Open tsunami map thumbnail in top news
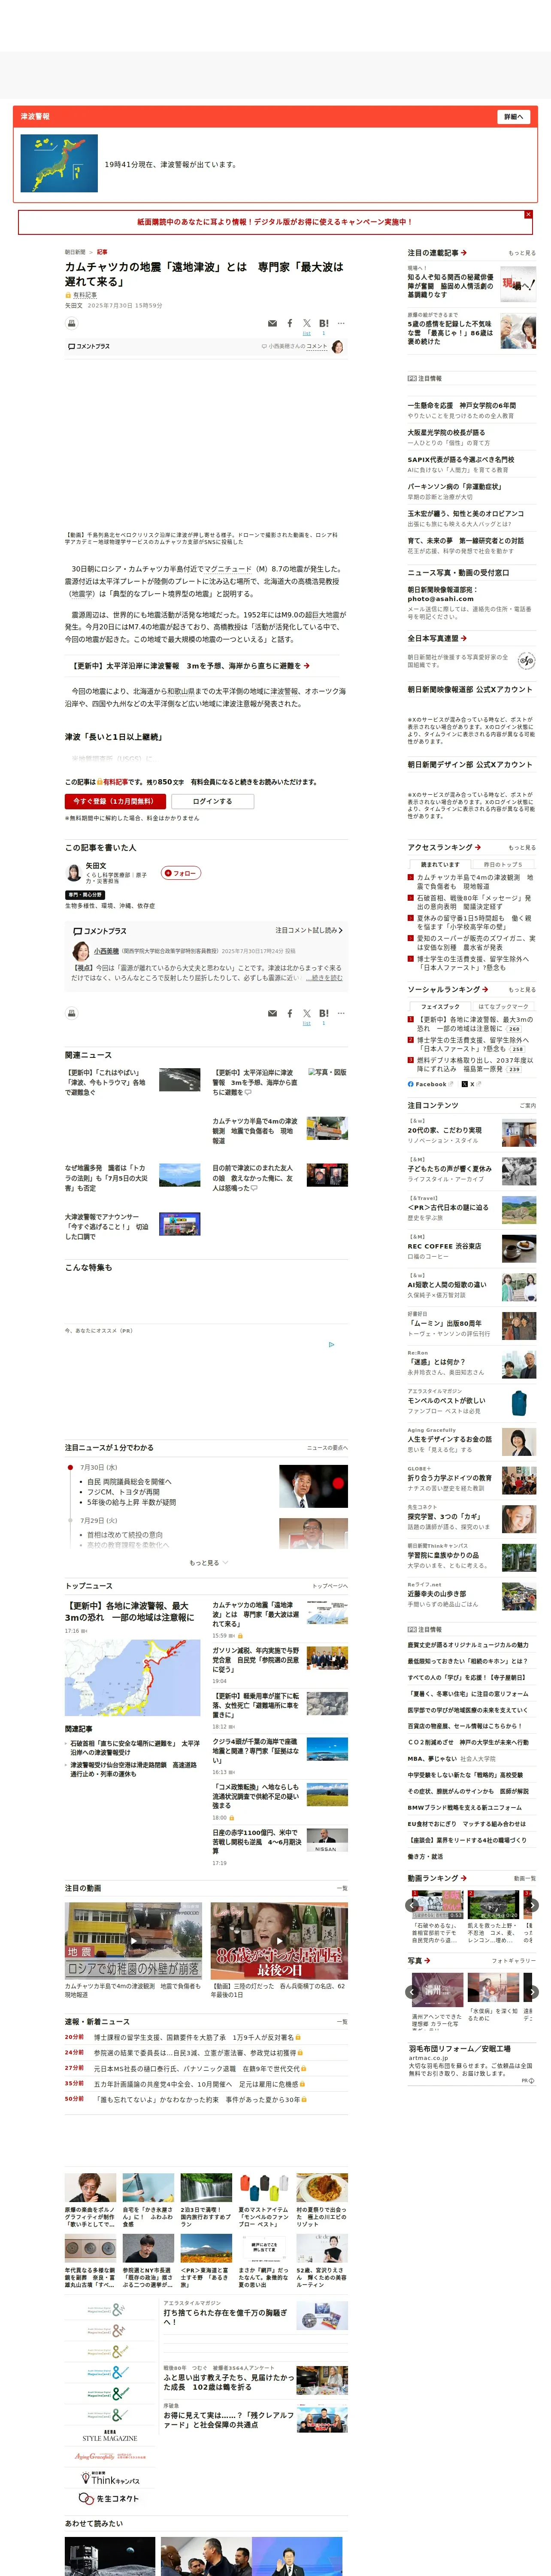The height and width of the screenshot is (2576, 551). [132, 1678]
